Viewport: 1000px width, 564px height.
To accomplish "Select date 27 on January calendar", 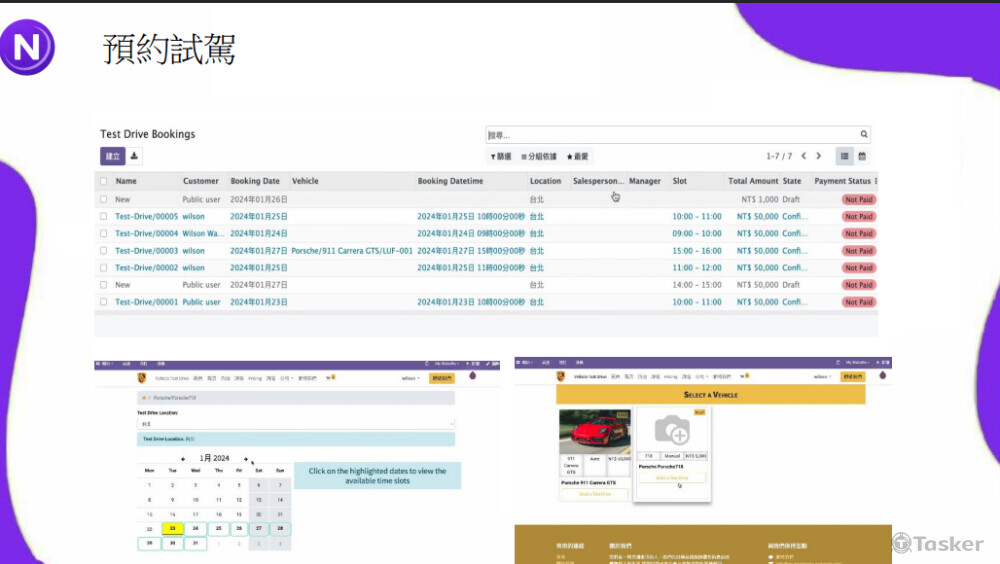I will tap(258, 529).
